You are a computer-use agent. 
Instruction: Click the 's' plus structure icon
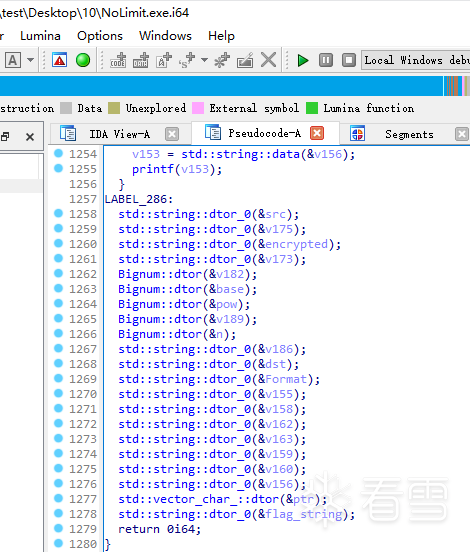[187, 60]
